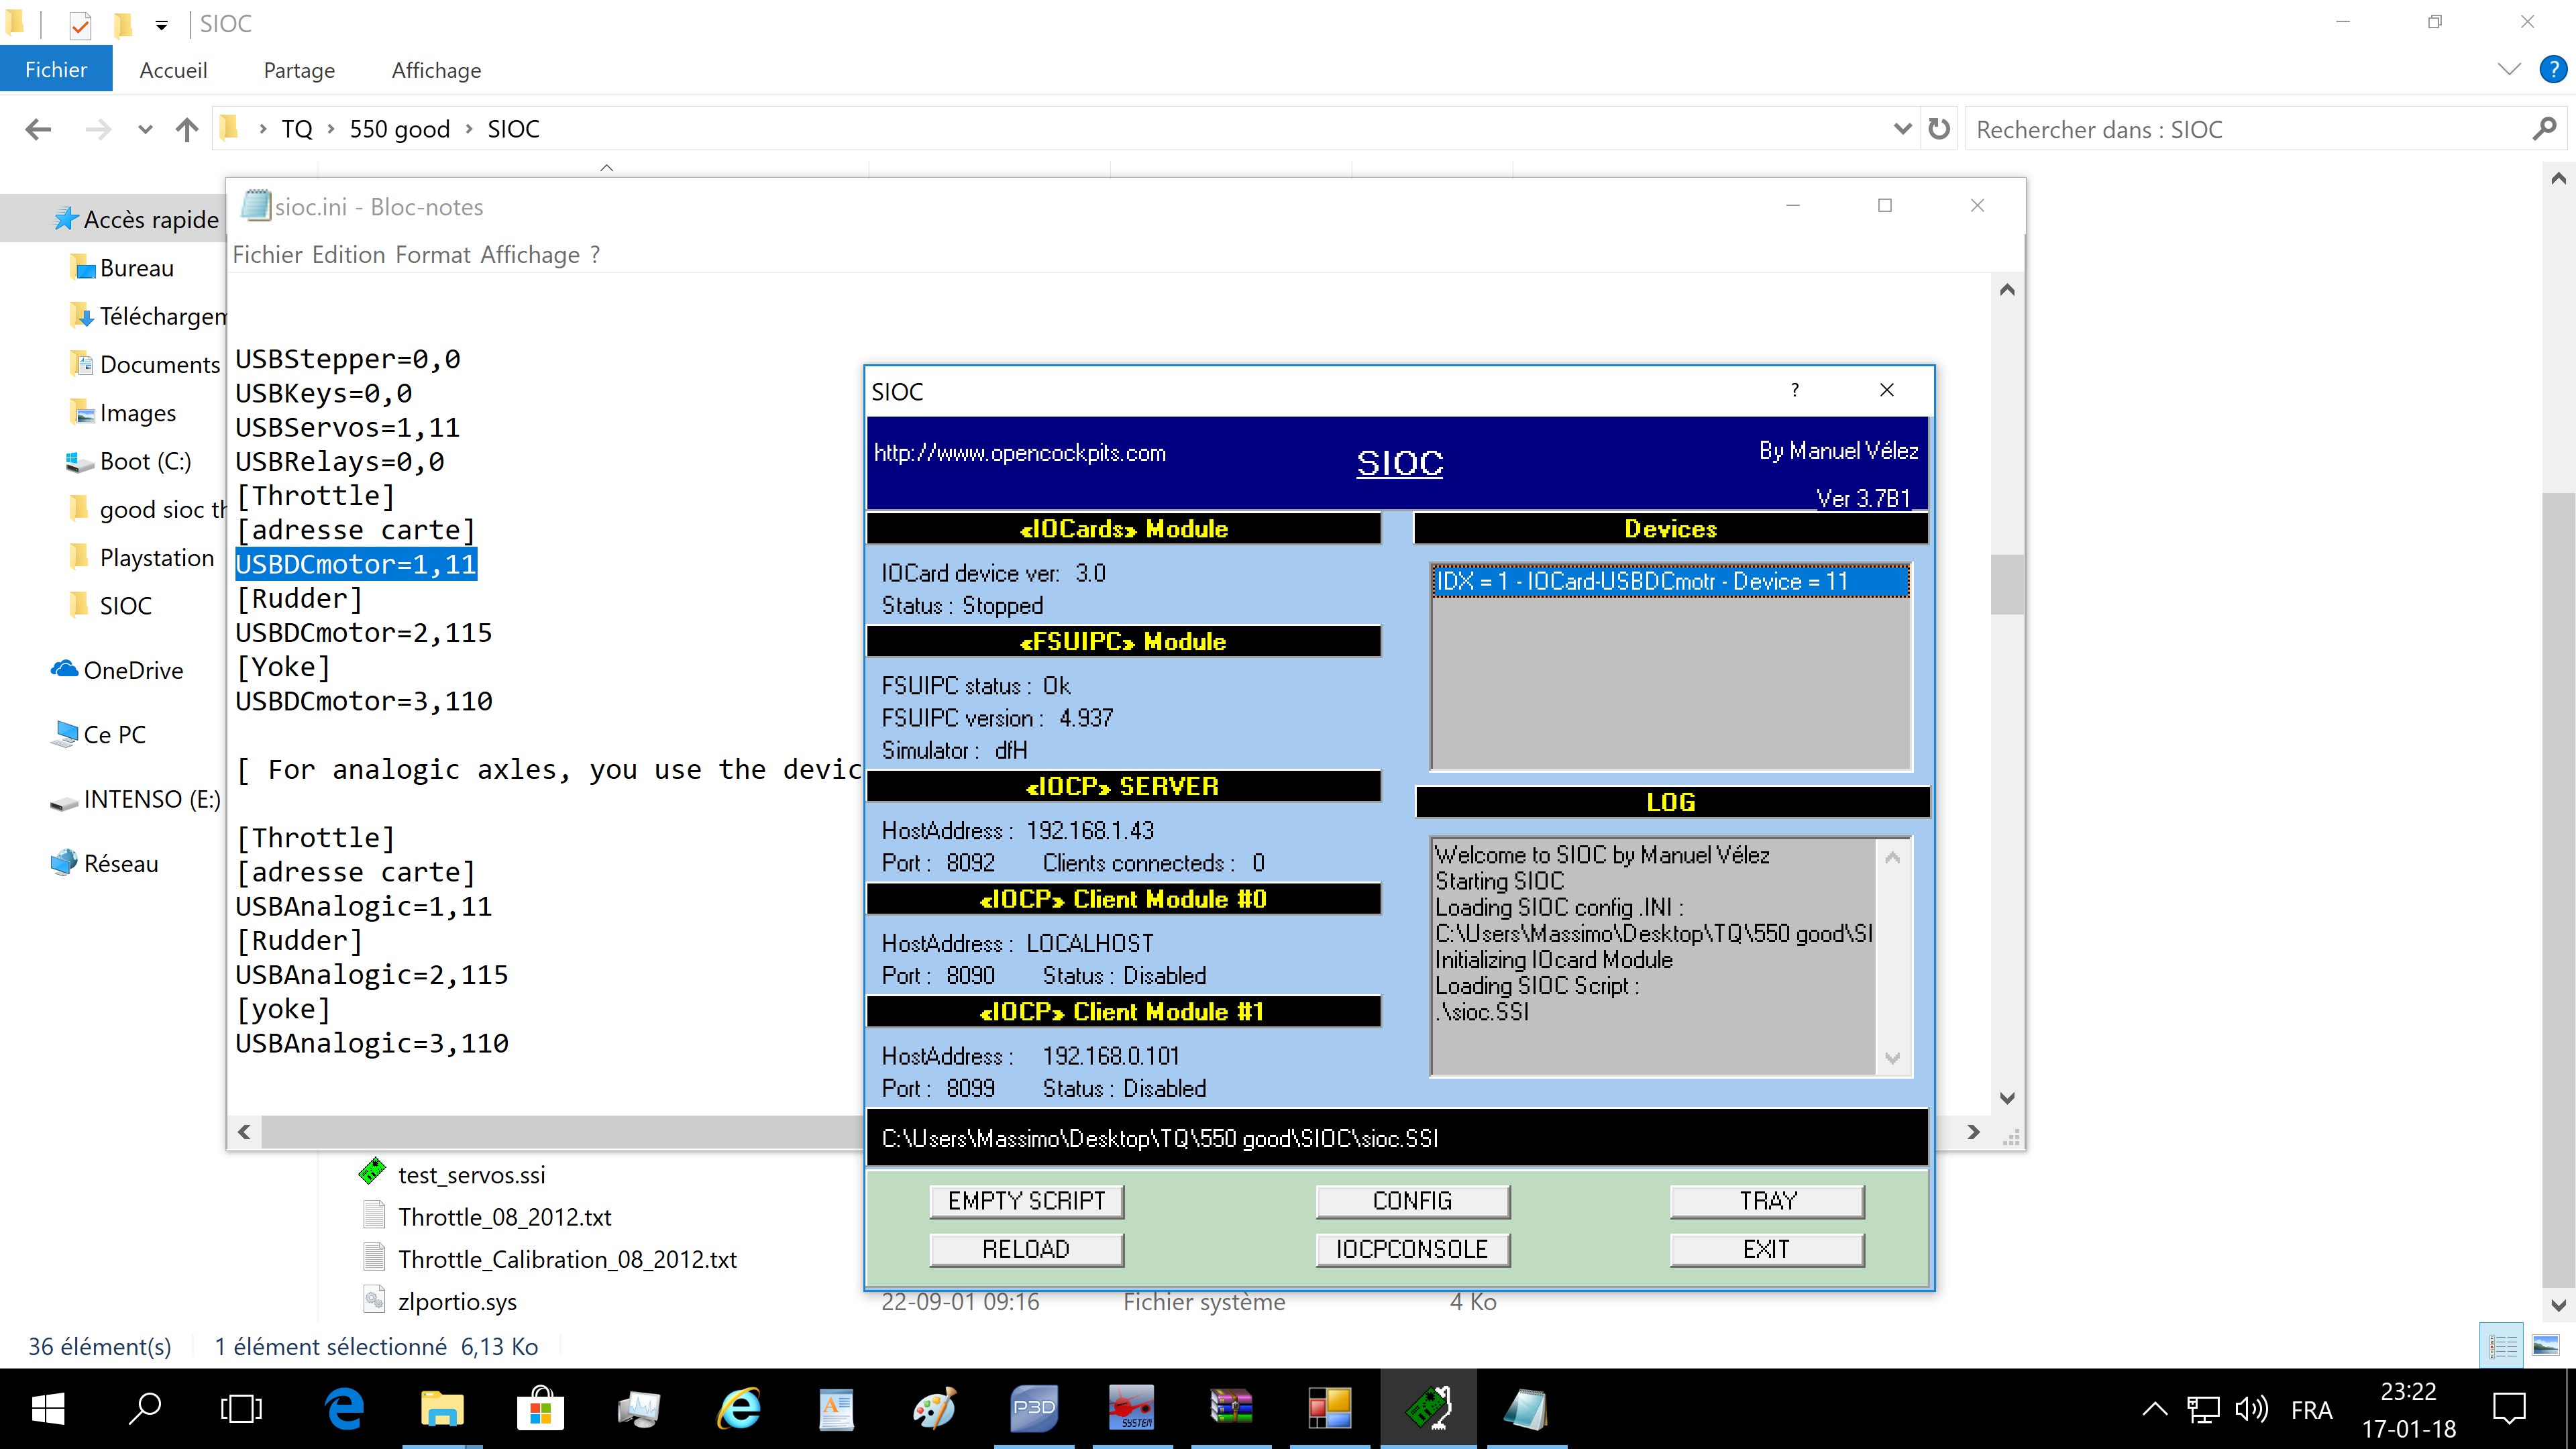The image size is (2576, 1449).
Task: Open the Affichage ribbon tab
Action: 436,70
